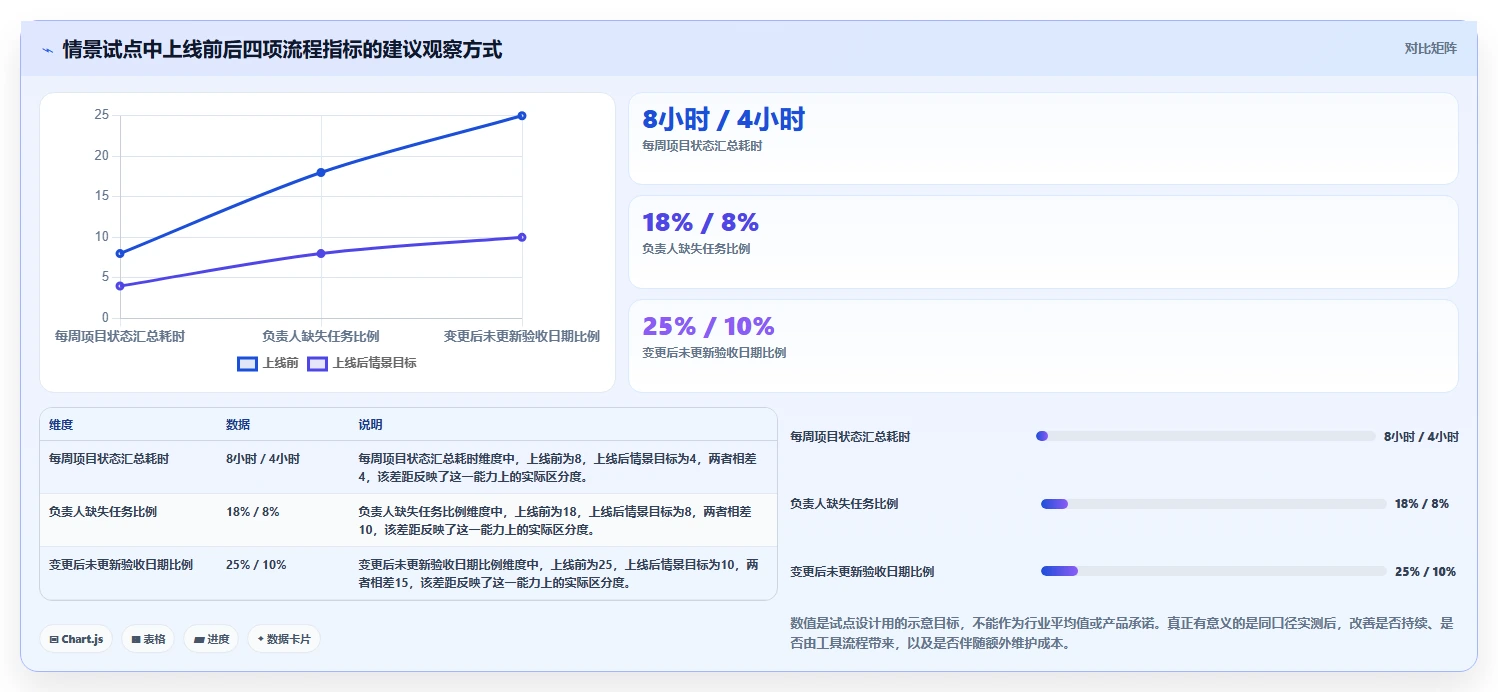
Task: Click the 上线后 data point at 10
Action: click(522, 237)
